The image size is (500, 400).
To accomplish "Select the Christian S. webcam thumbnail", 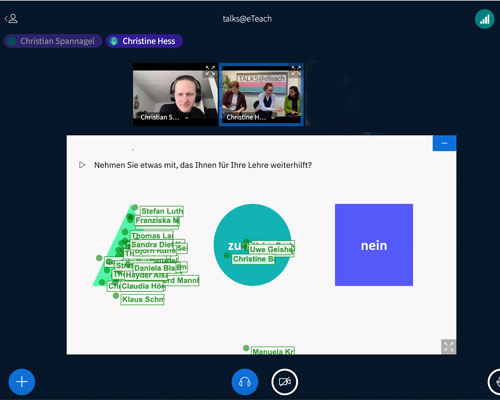I will point(175,95).
